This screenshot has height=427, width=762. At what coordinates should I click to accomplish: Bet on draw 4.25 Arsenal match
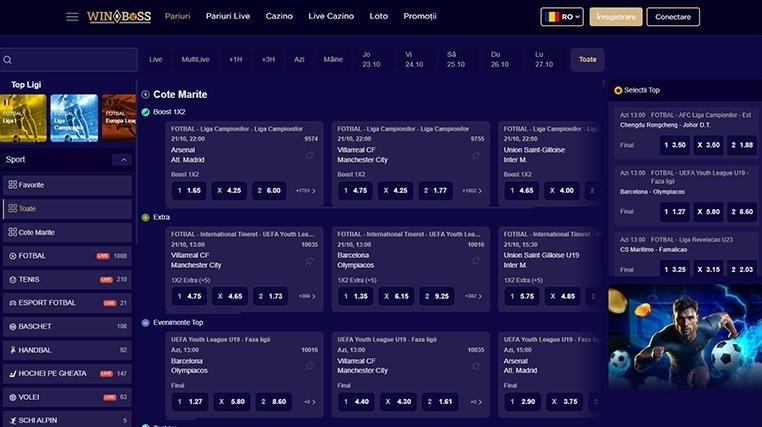(x=229, y=191)
